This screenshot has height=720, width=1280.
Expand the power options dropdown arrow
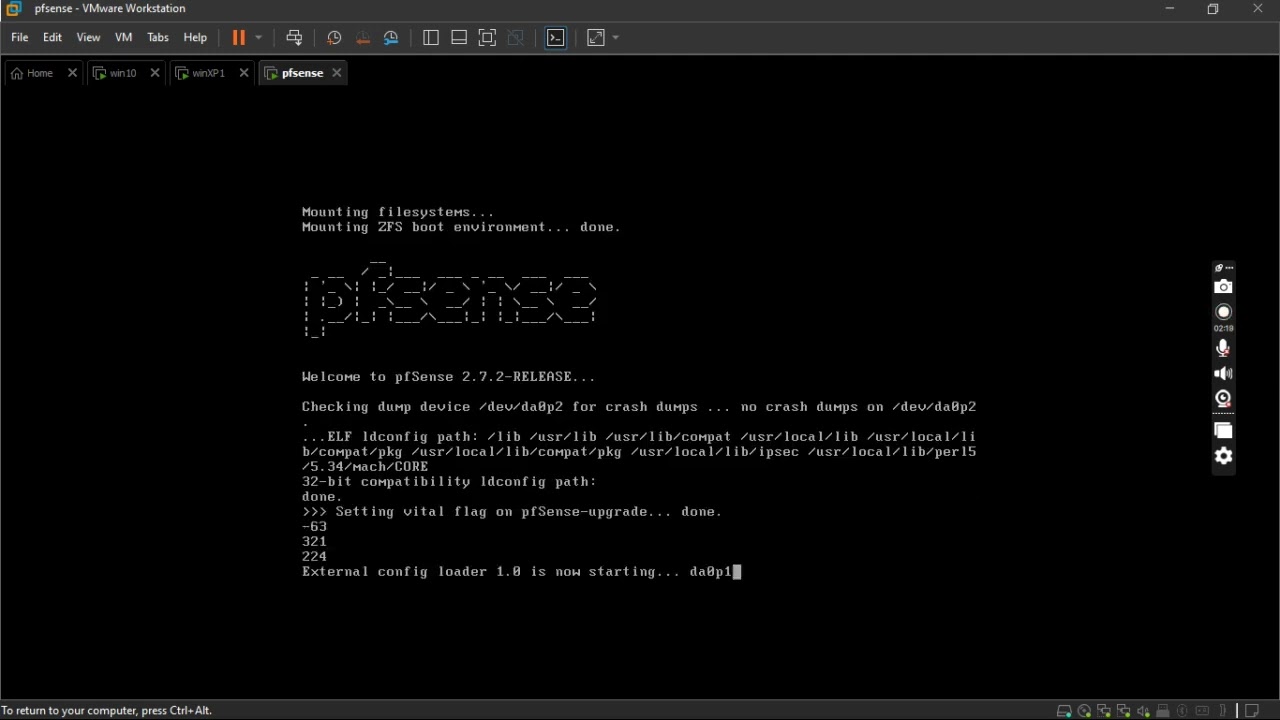259,38
